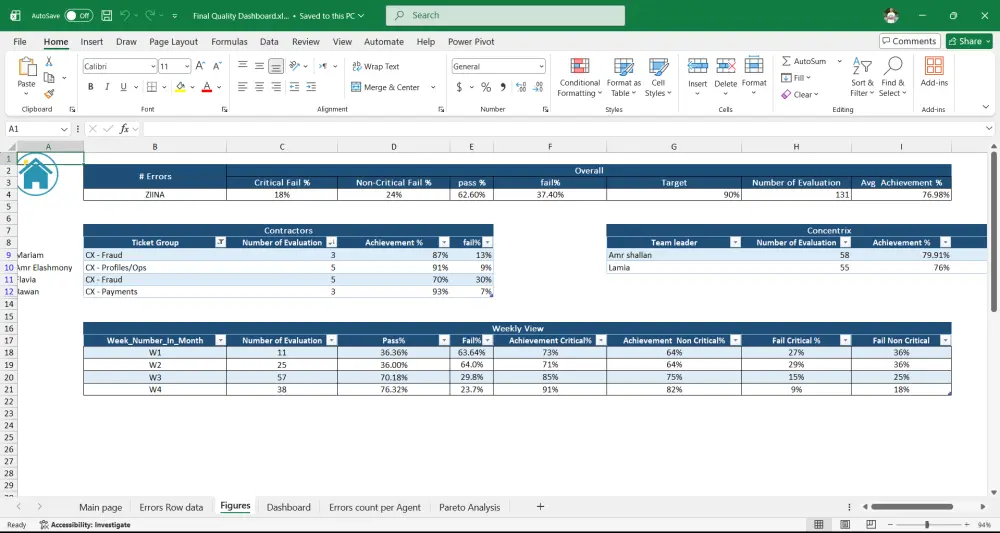Viewport: 1000px width, 533px height.
Task: Decrease the font size
Action: point(217,66)
